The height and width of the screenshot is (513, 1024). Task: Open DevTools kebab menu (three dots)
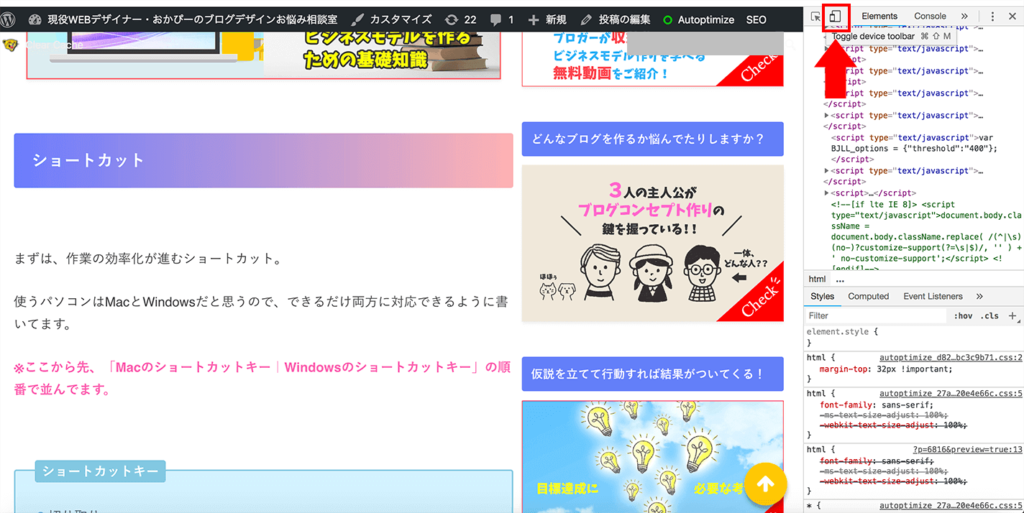[993, 16]
